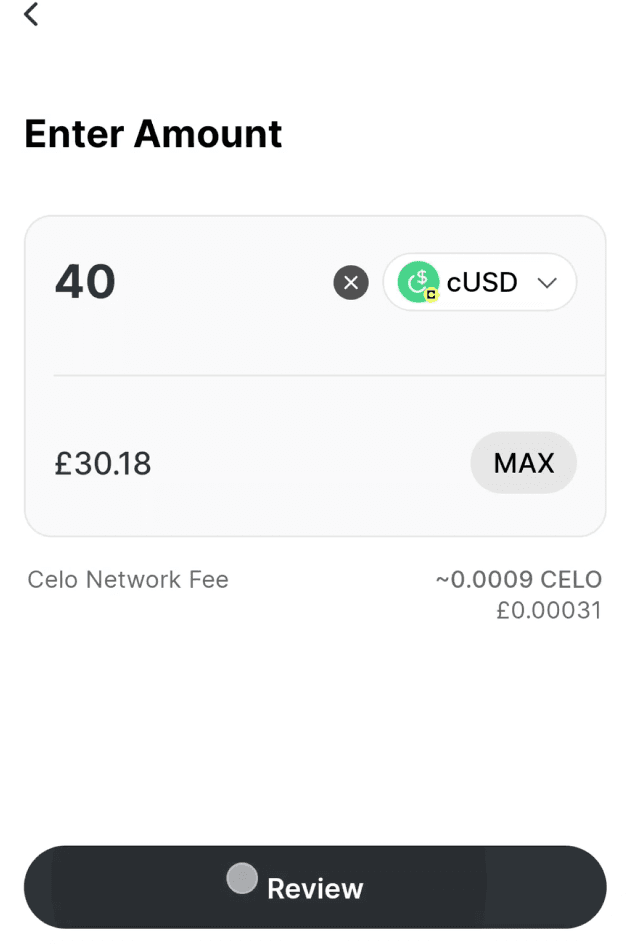Open the cUSD token selector pill
The image size is (631, 947).
480,282
